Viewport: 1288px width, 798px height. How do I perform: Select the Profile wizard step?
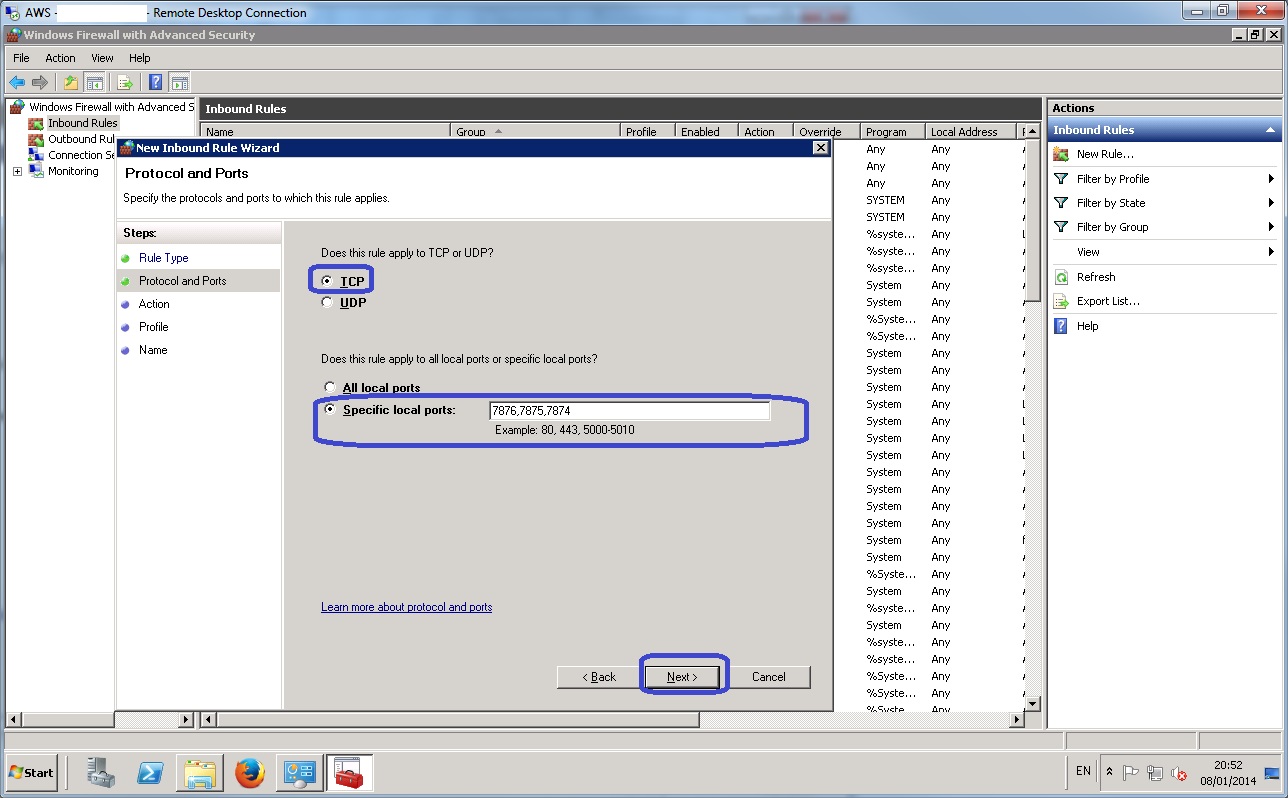tap(153, 327)
